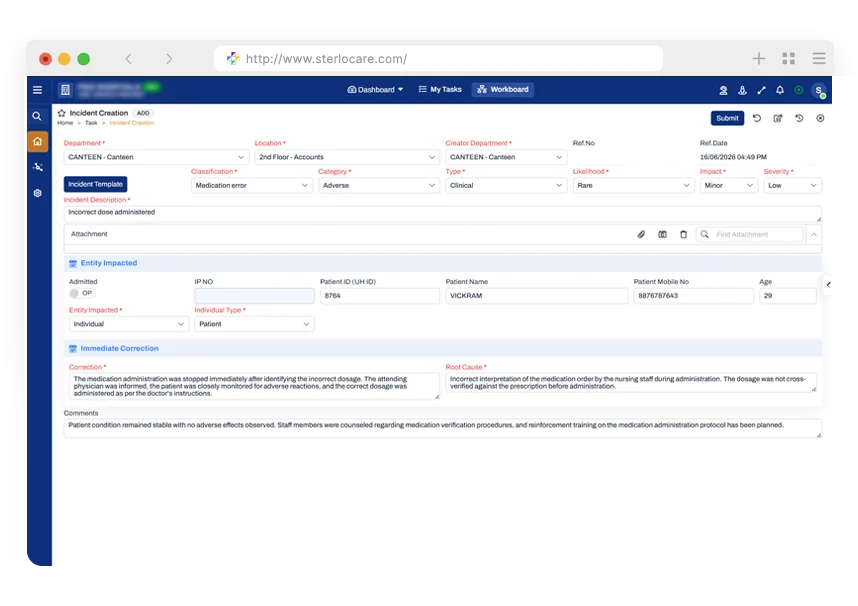
Task: Open the Individual Type dropdown showing Patient
Action: pos(254,324)
